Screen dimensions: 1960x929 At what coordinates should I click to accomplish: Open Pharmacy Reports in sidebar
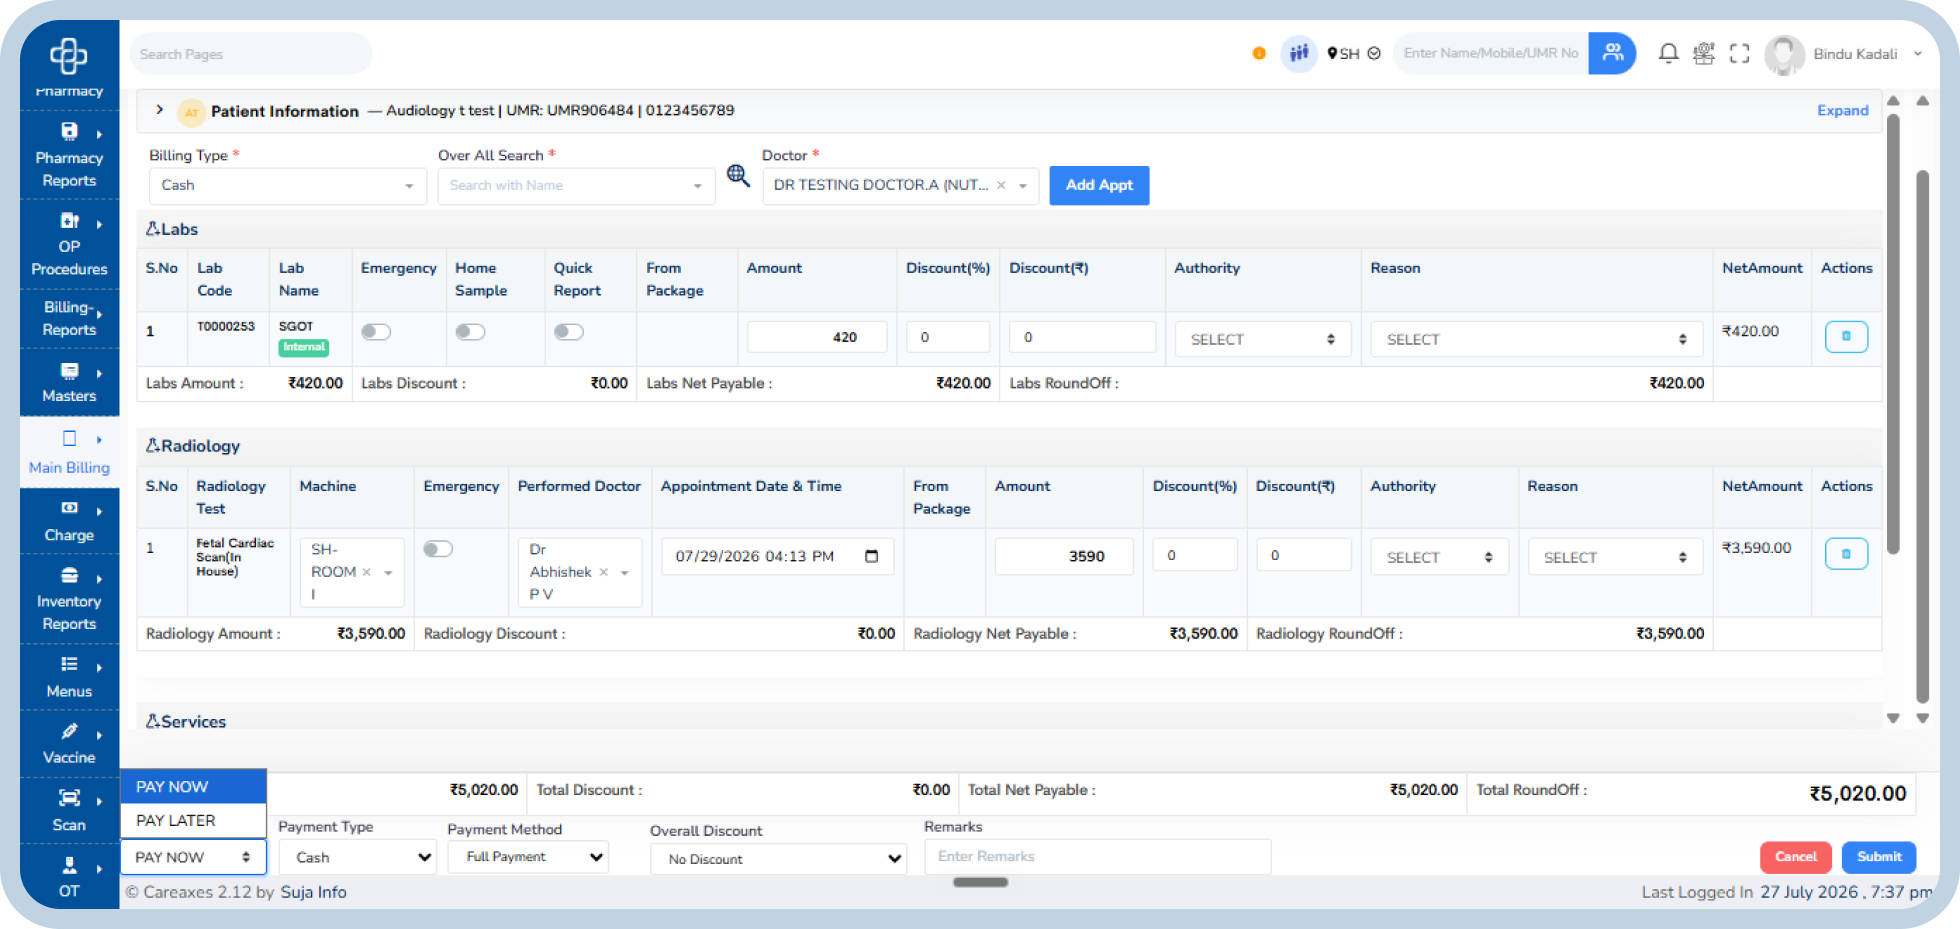(x=69, y=155)
